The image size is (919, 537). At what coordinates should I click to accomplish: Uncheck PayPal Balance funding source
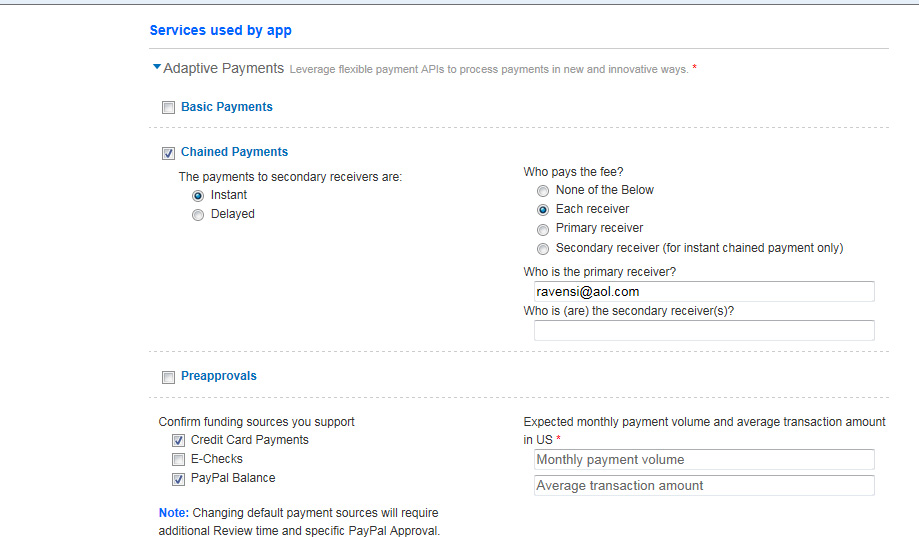tap(178, 479)
